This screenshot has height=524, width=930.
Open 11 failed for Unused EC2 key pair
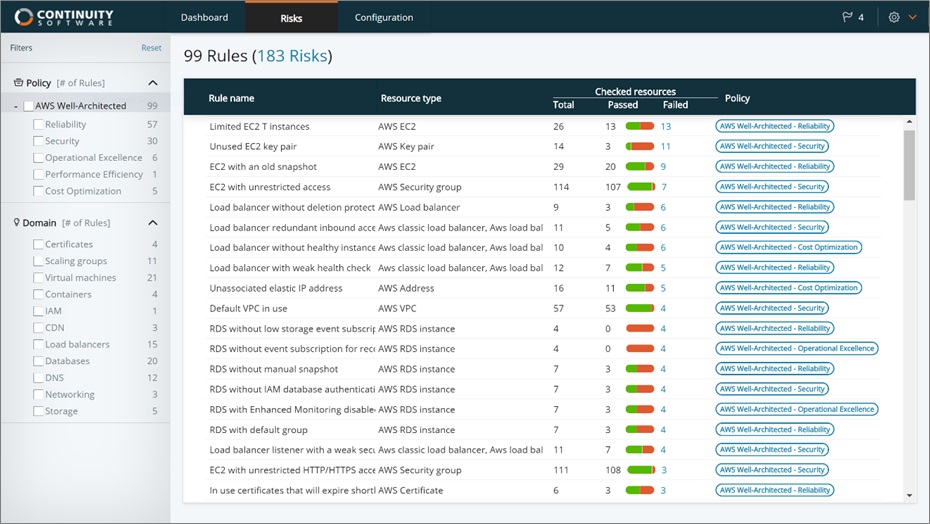pos(665,147)
